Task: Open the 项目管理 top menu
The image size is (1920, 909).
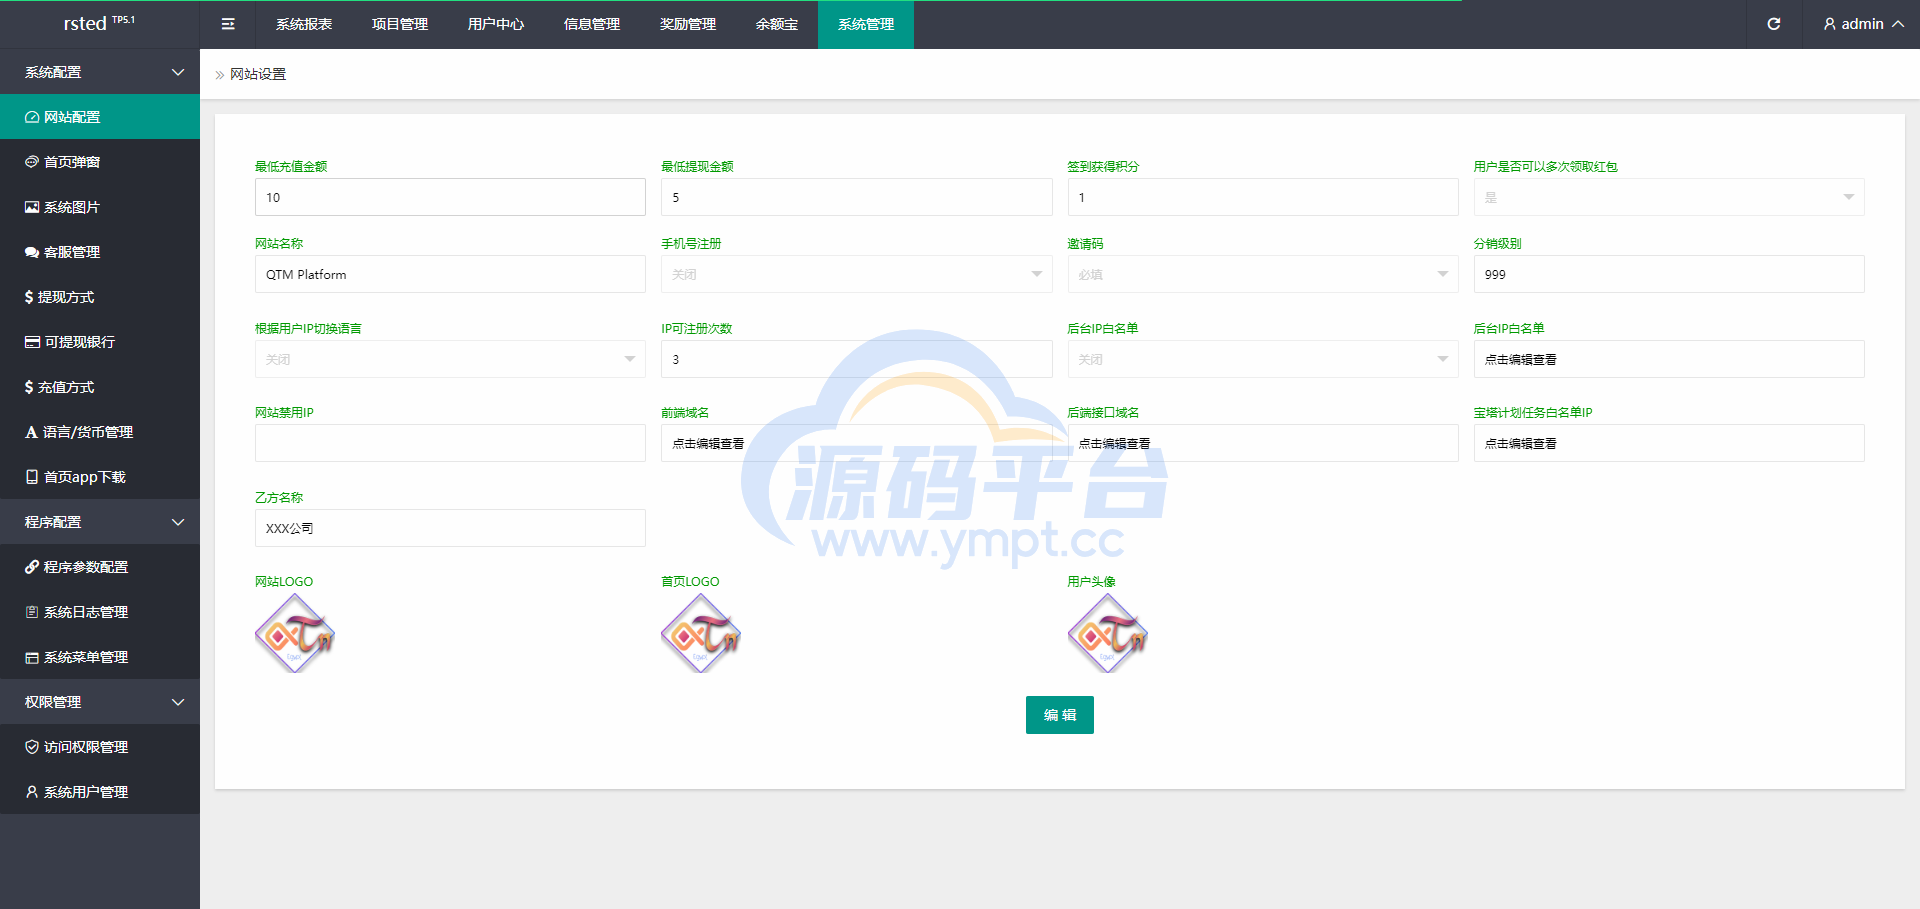Action: pyautogui.click(x=400, y=24)
